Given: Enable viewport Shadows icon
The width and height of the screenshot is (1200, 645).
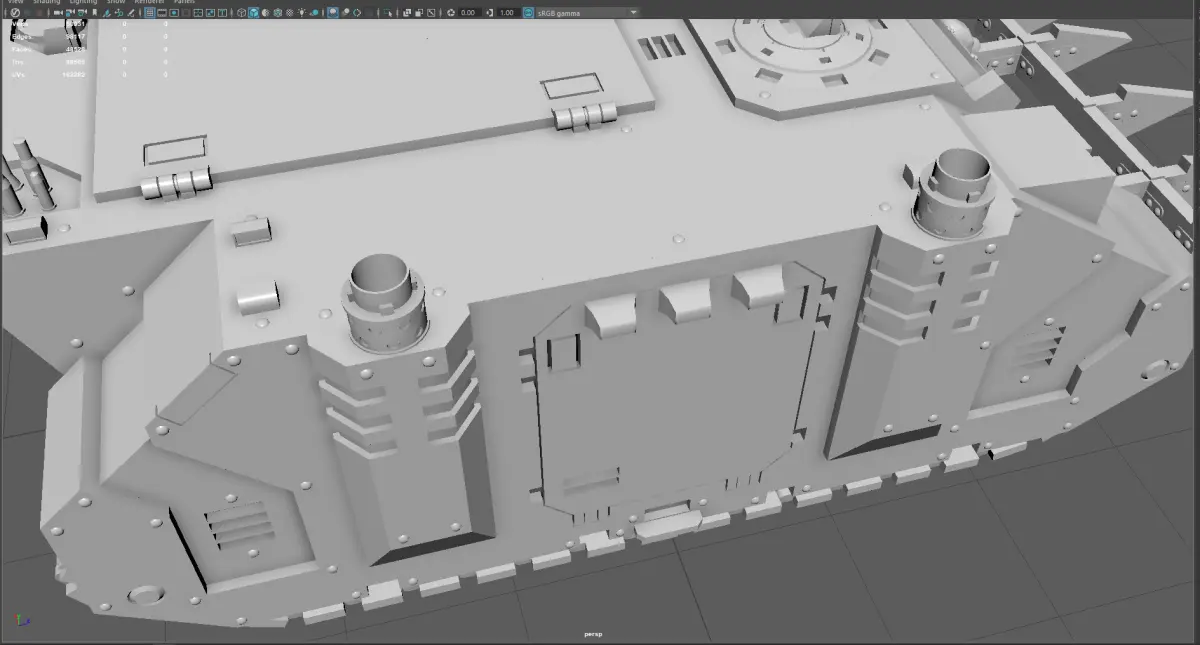Looking at the screenshot, I should pos(314,13).
